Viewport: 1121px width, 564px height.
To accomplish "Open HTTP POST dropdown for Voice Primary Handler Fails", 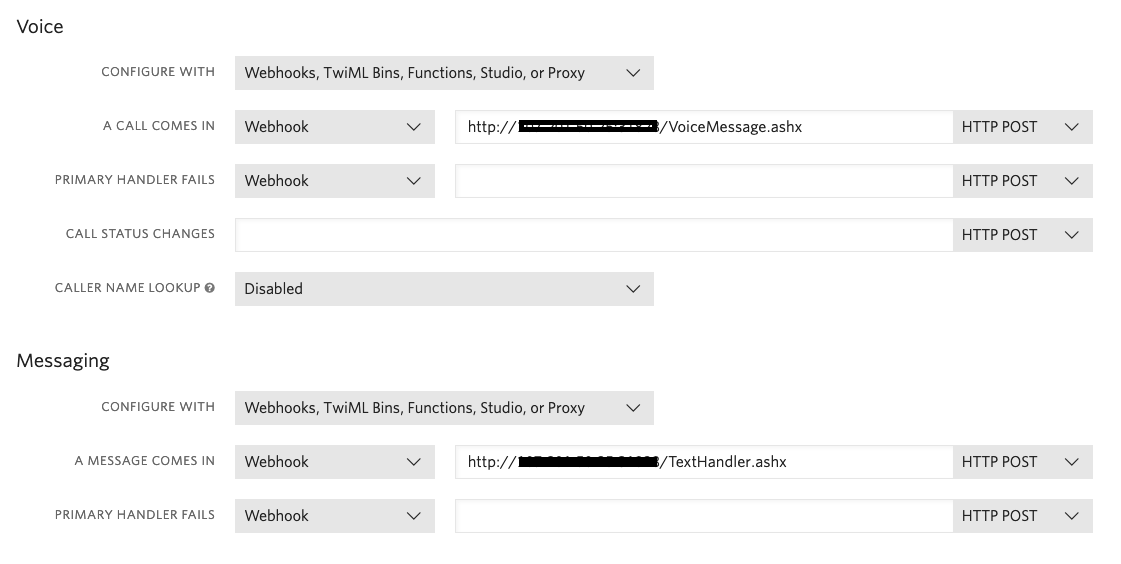I will [x=1022, y=181].
